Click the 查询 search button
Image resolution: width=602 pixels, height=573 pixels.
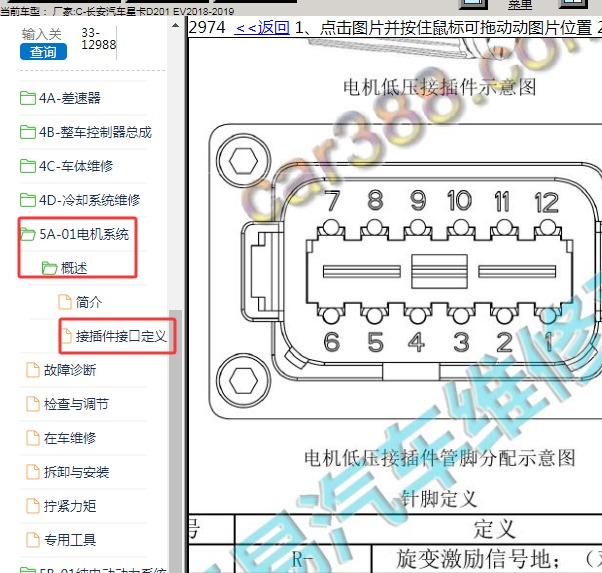43,52
